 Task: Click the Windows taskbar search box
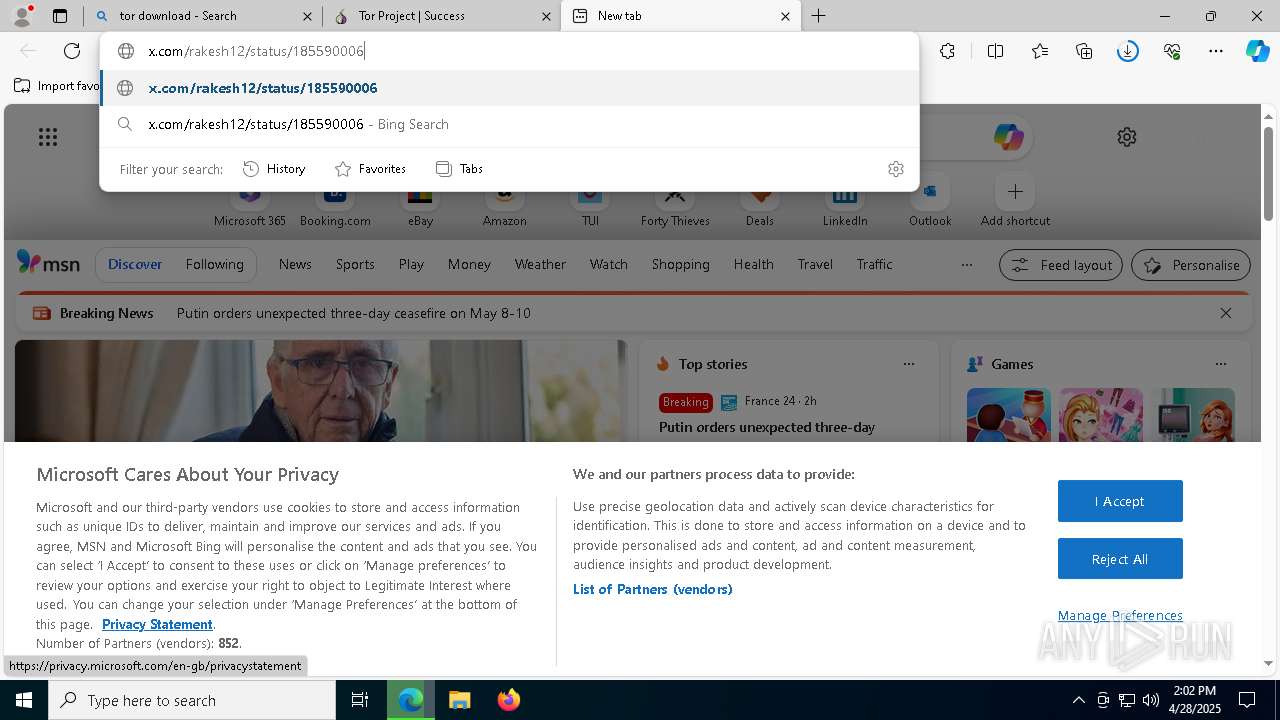[192, 700]
